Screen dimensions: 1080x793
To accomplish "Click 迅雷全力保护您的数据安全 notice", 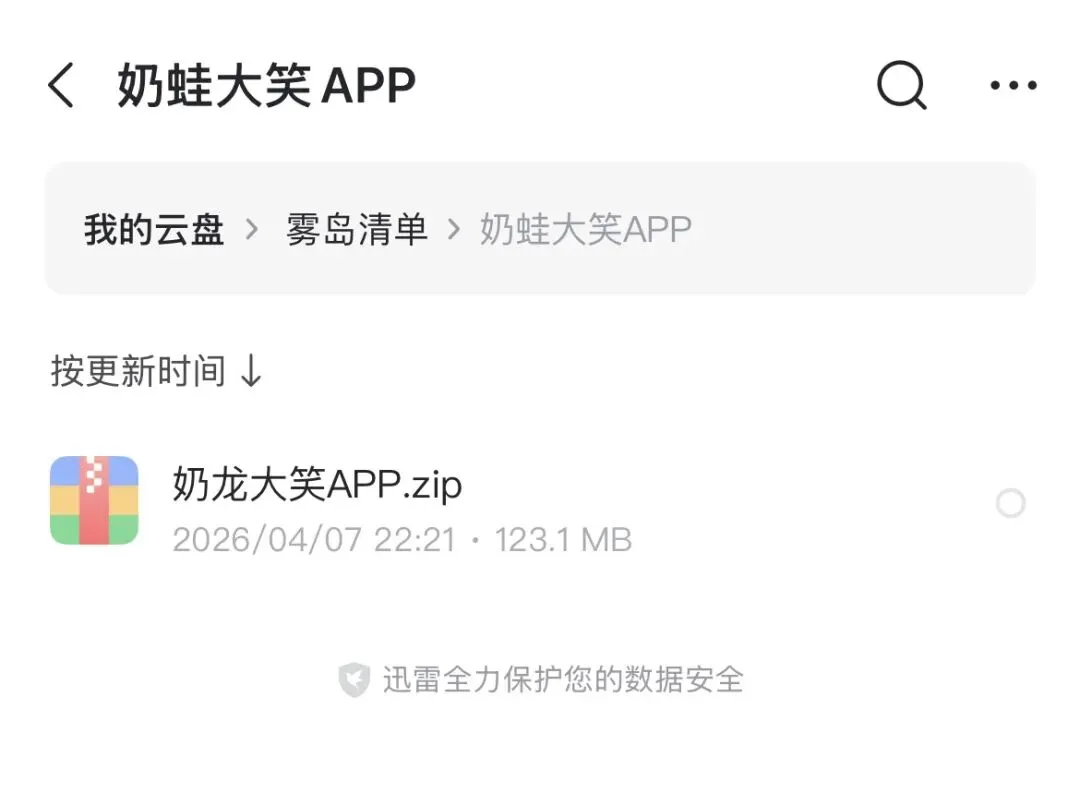I will [x=563, y=679].
